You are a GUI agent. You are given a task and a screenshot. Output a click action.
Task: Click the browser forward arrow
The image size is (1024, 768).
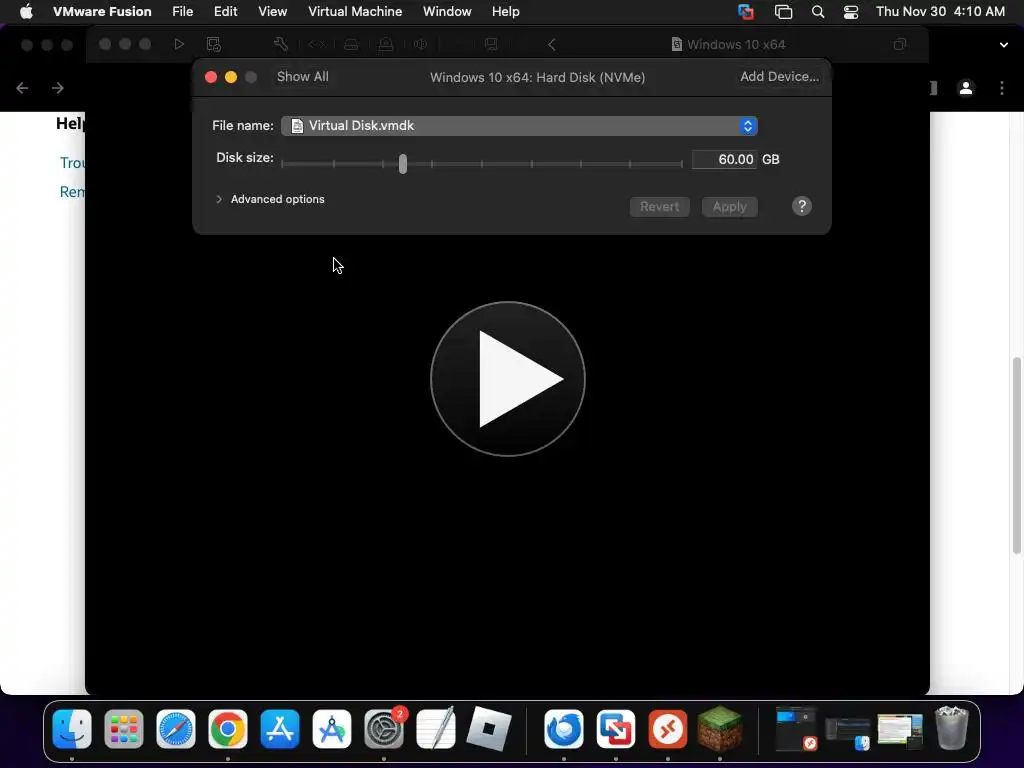point(57,88)
